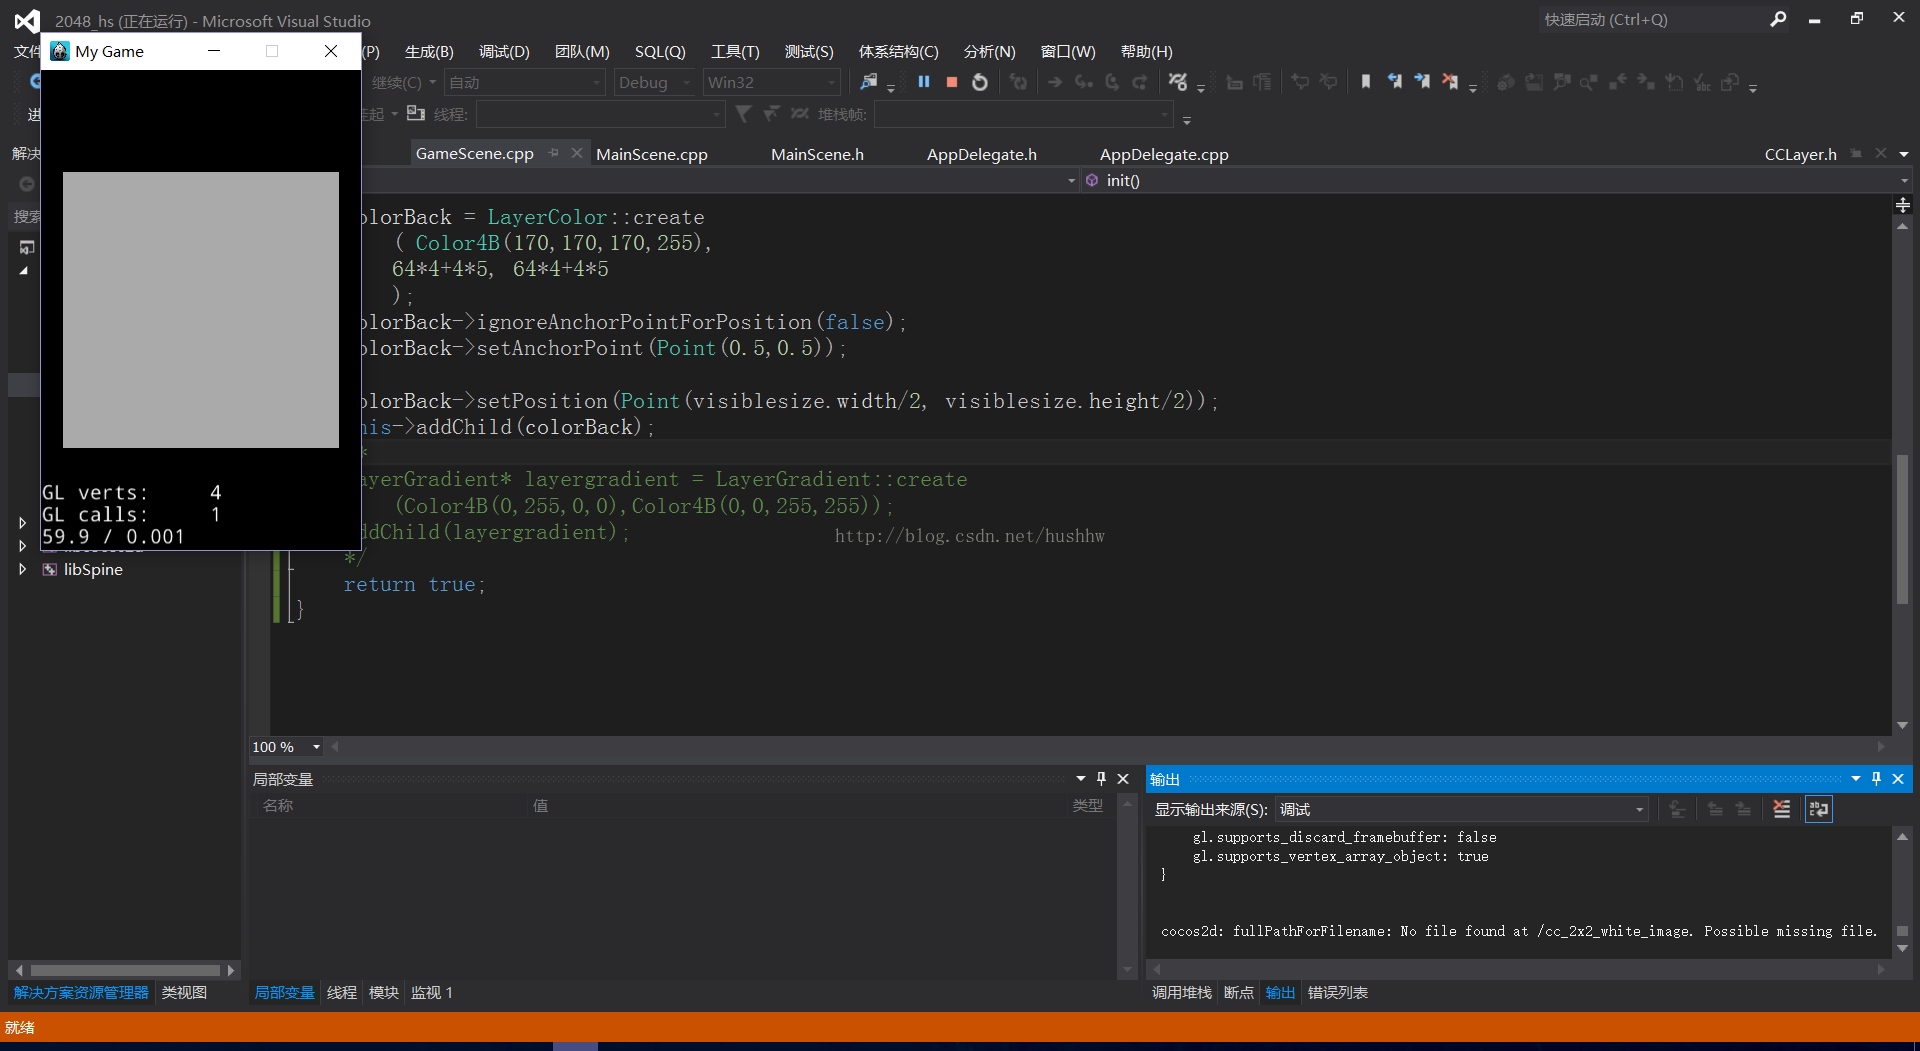
Task: Pin the output panel (auto-hide toggle)
Action: click(x=1877, y=779)
